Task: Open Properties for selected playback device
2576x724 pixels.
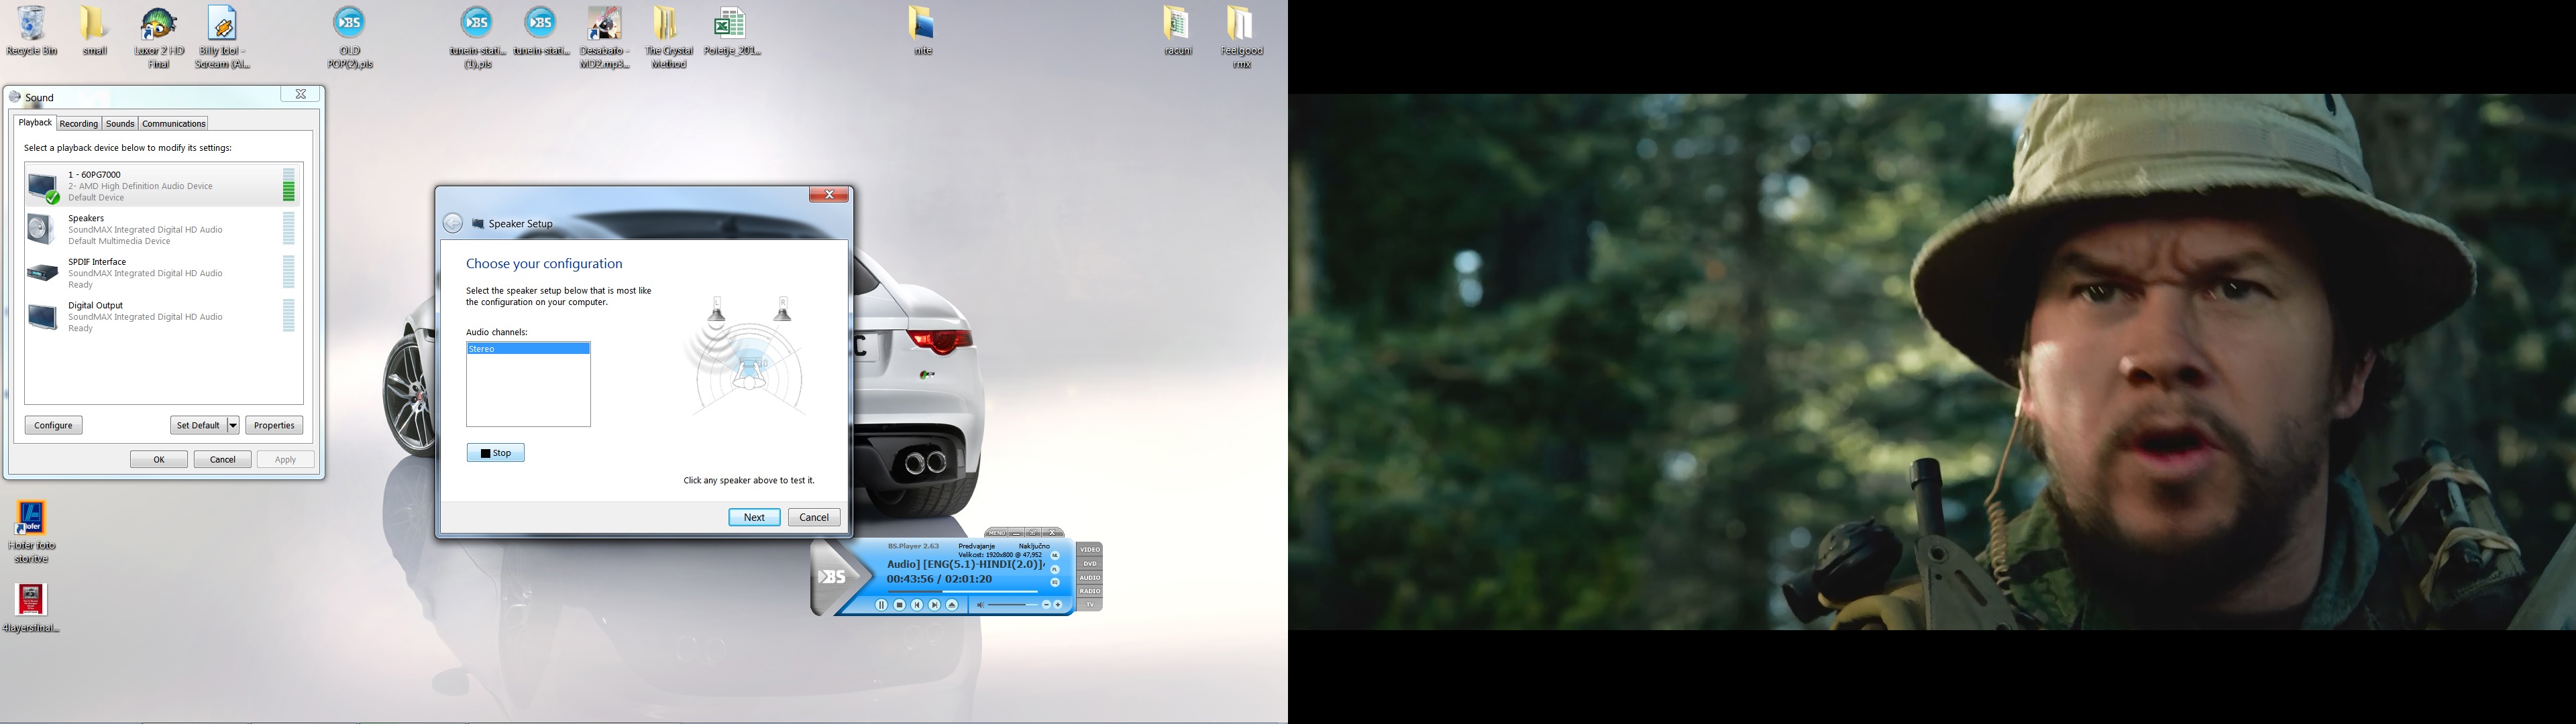Action: tap(274, 425)
